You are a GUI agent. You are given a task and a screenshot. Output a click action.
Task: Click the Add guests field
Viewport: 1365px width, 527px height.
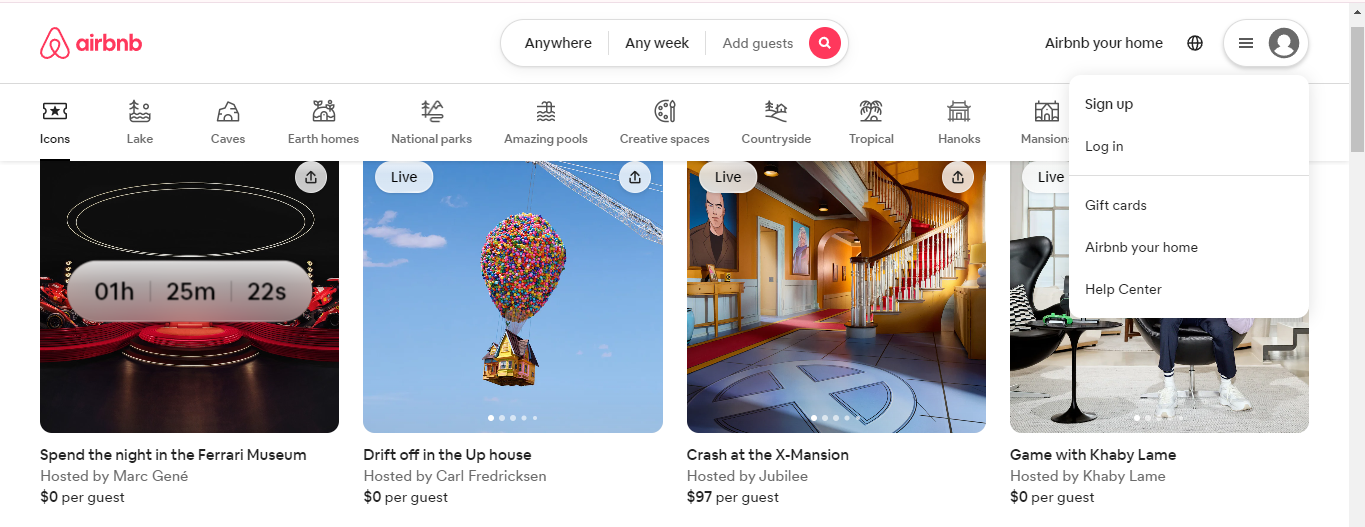pyautogui.click(x=757, y=43)
